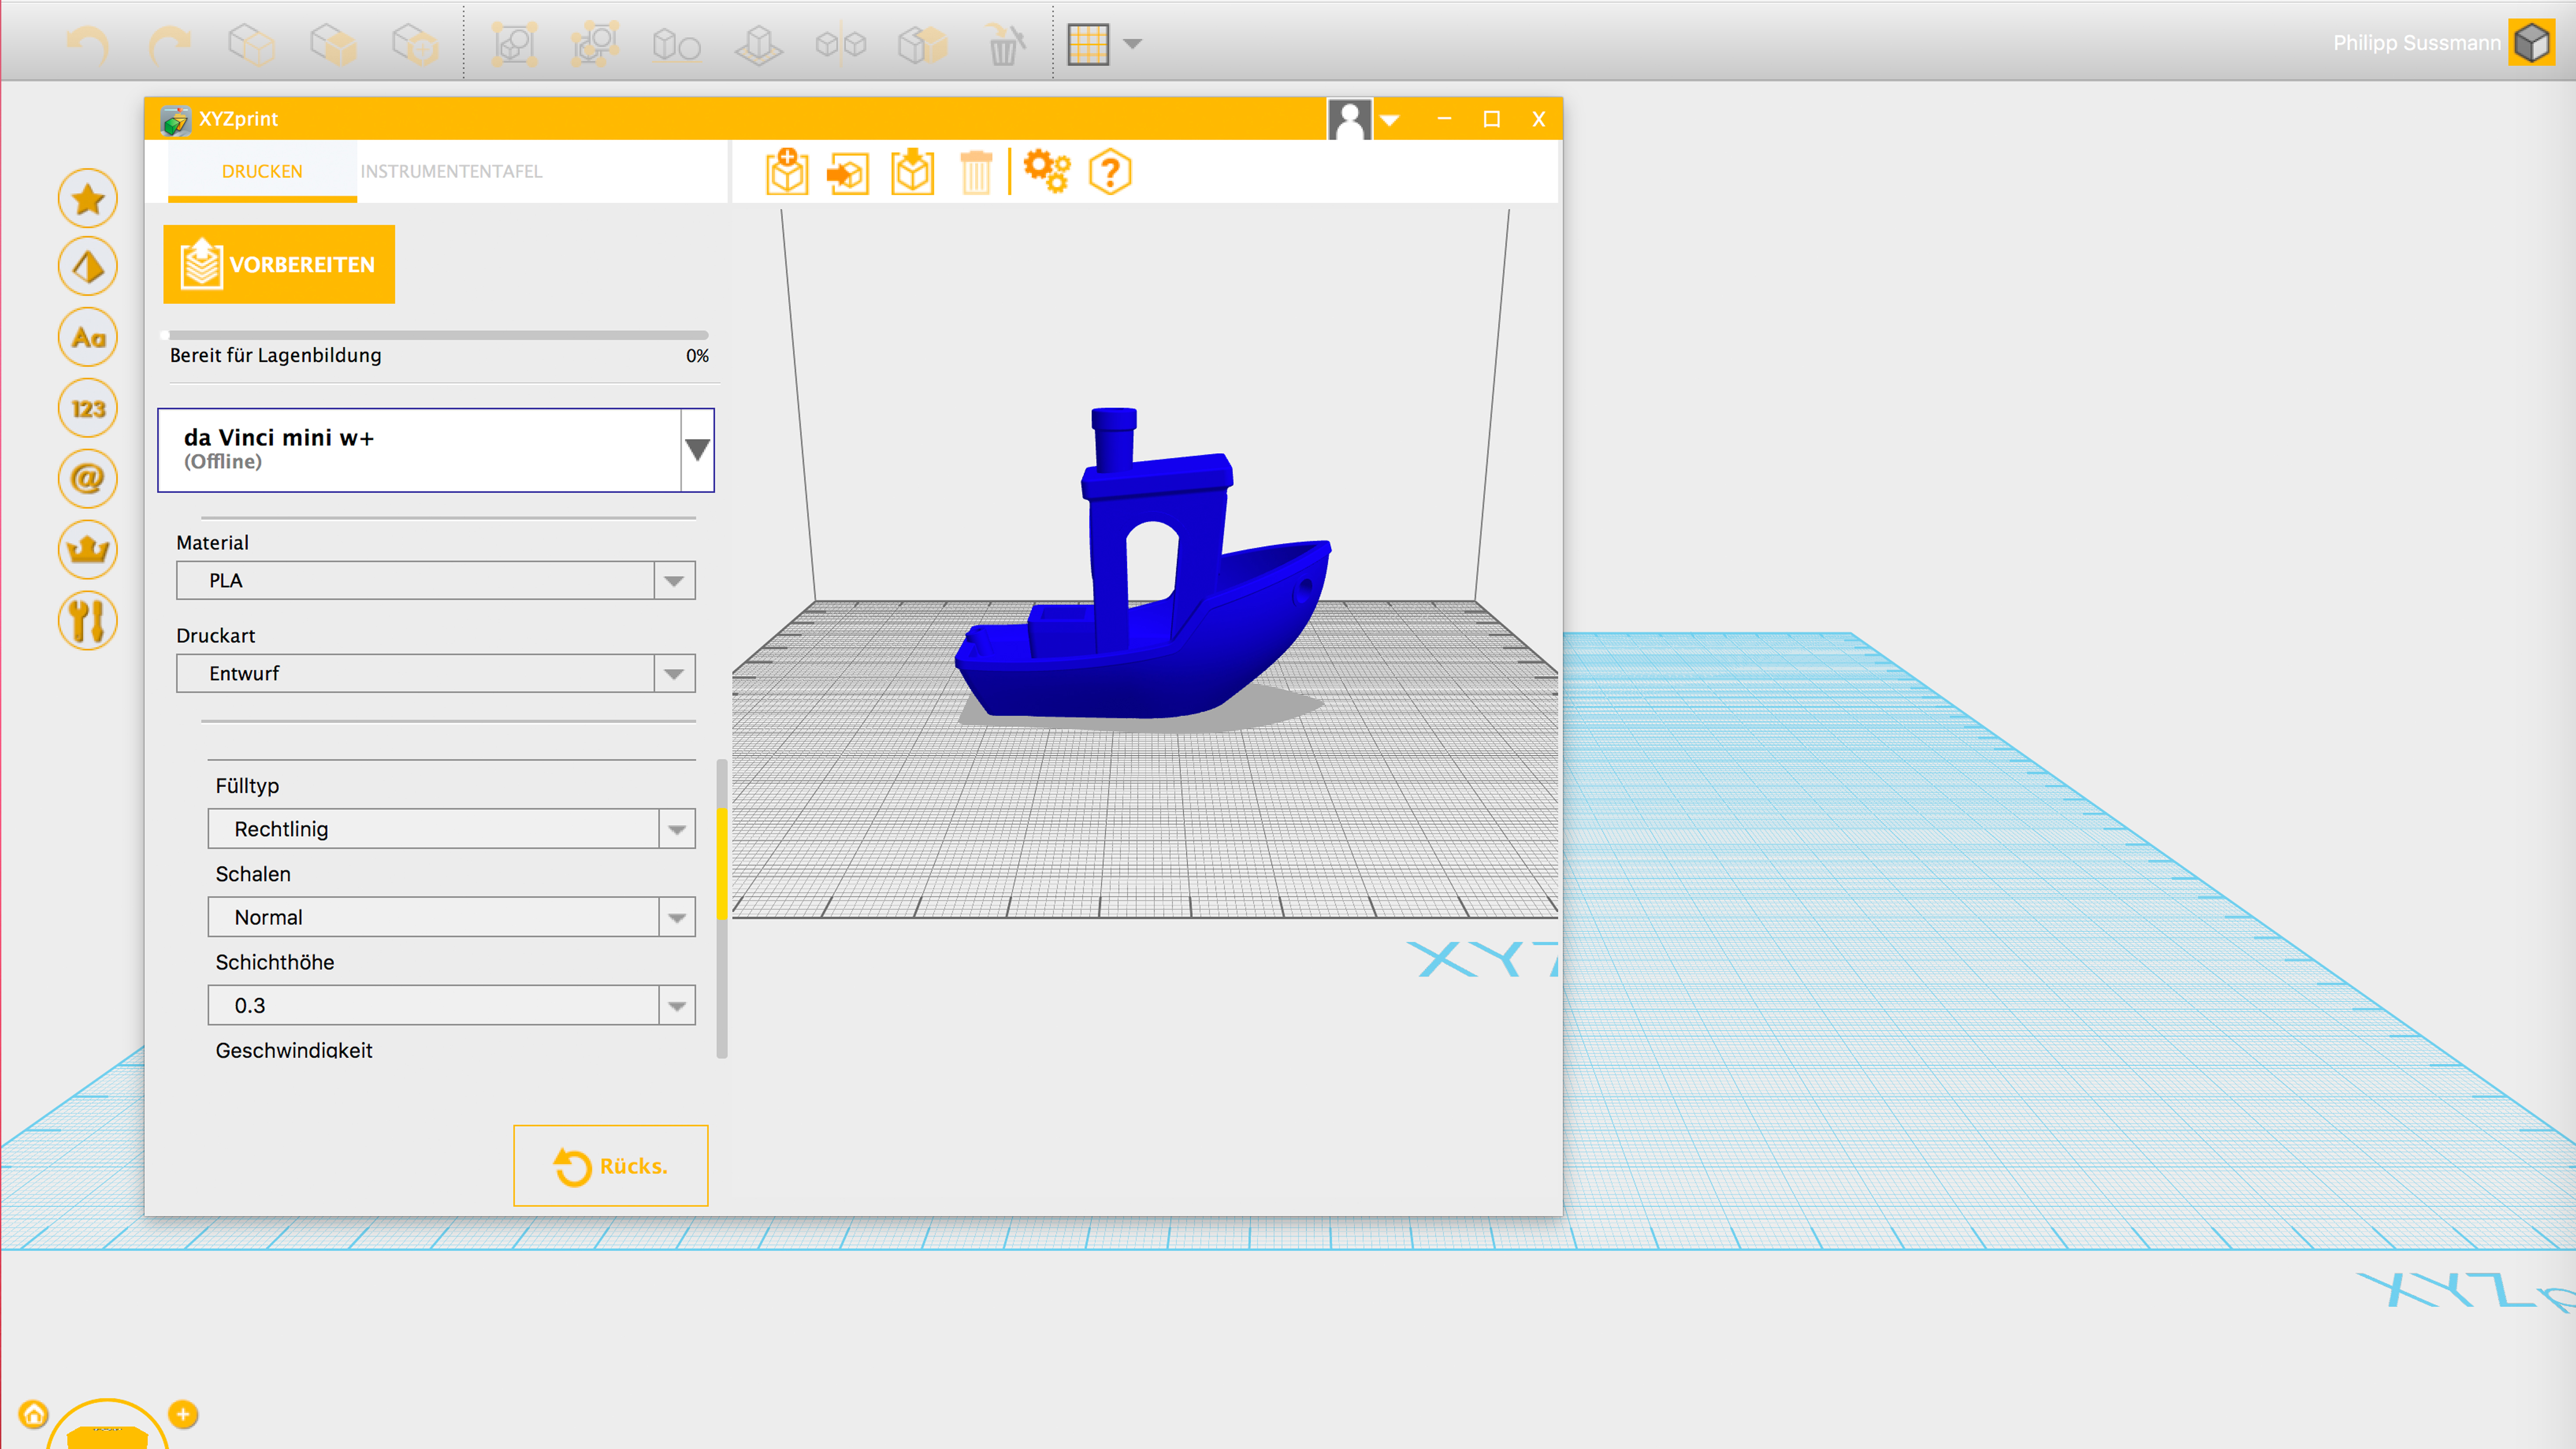The height and width of the screenshot is (1449, 2576).
Task: Click the settings panel yellow scrollbar
Action: (x=721, y=863)
